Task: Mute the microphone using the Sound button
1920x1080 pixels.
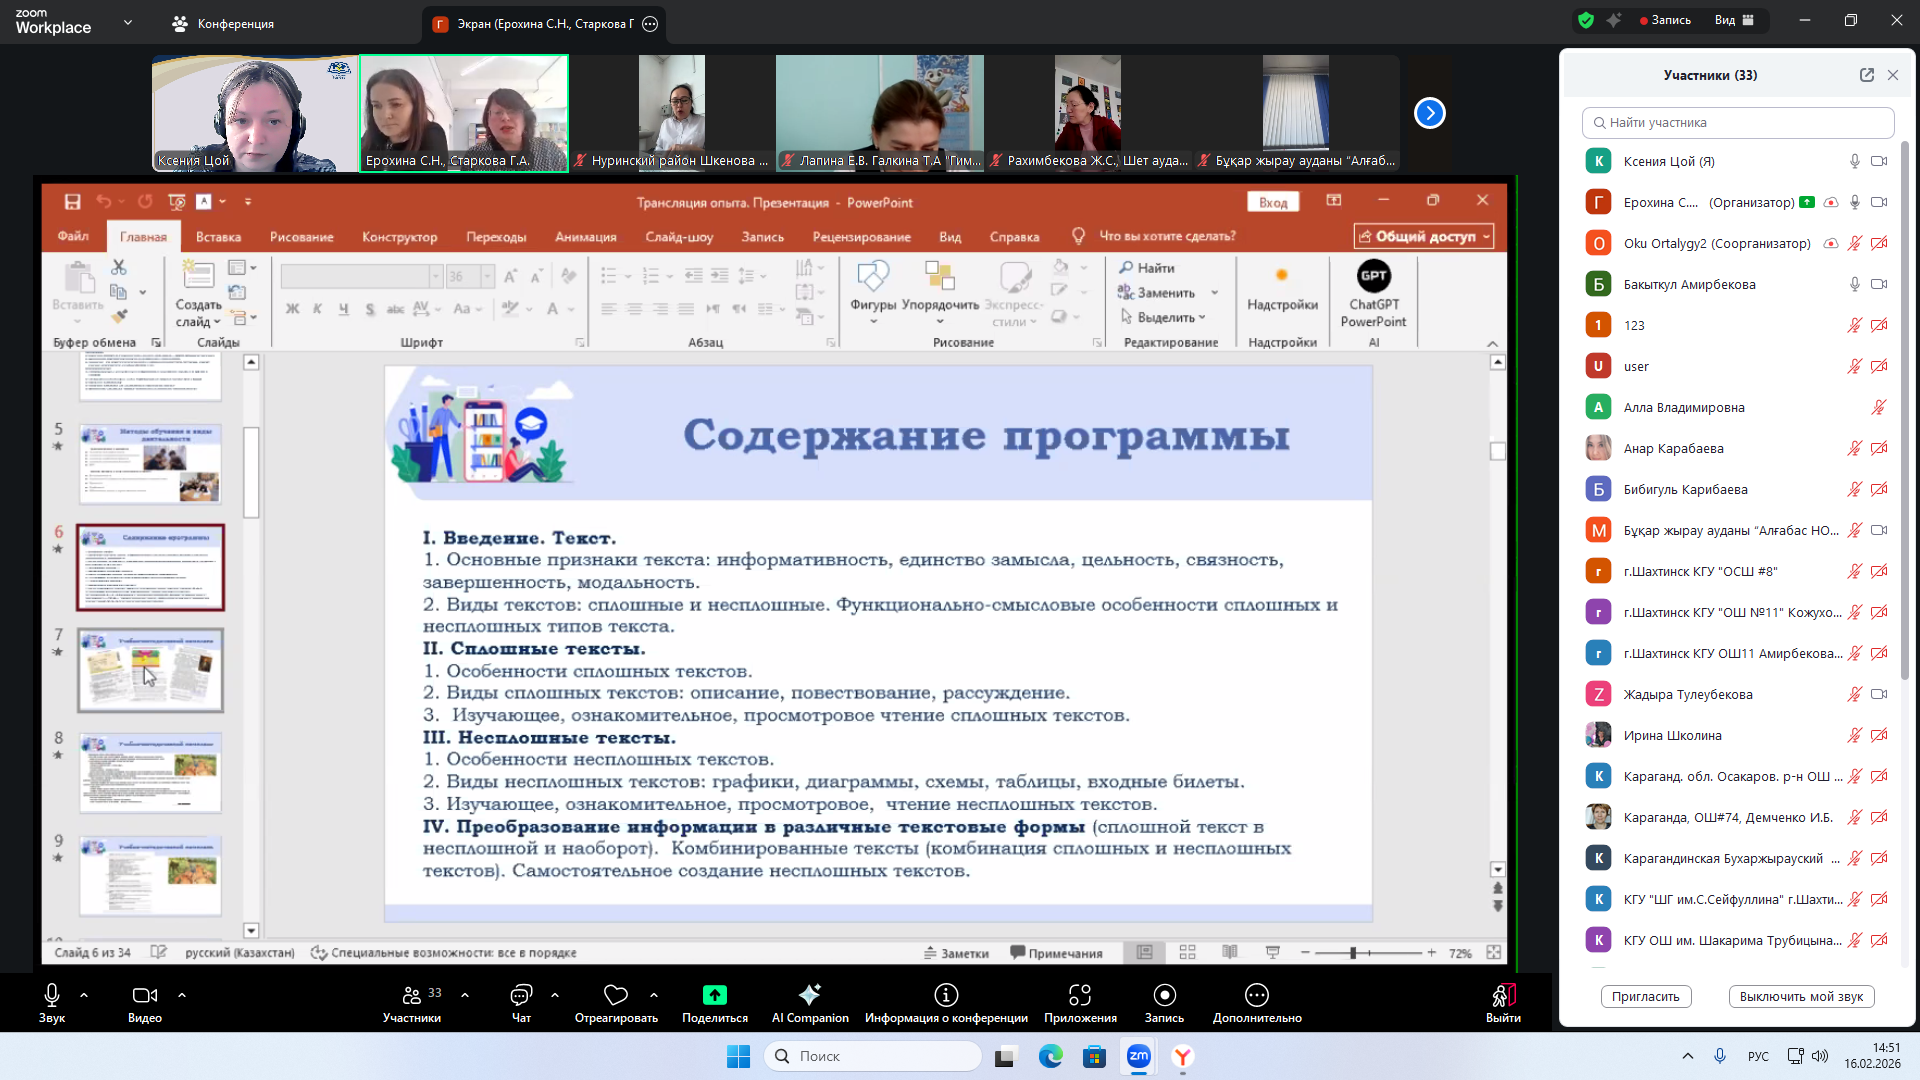Action: (52, 996)
